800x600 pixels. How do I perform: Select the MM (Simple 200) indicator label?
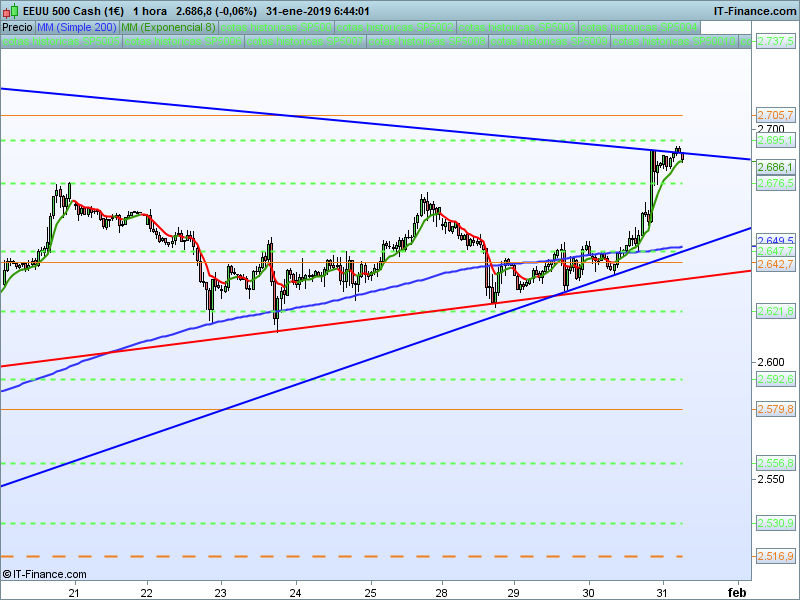pos(77,27)
